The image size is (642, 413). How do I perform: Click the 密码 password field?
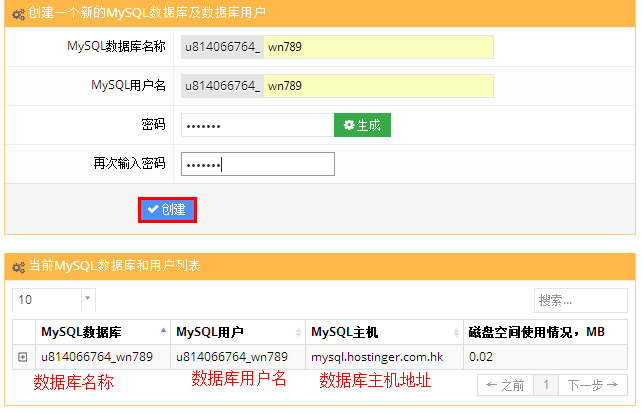pos(257,125)
